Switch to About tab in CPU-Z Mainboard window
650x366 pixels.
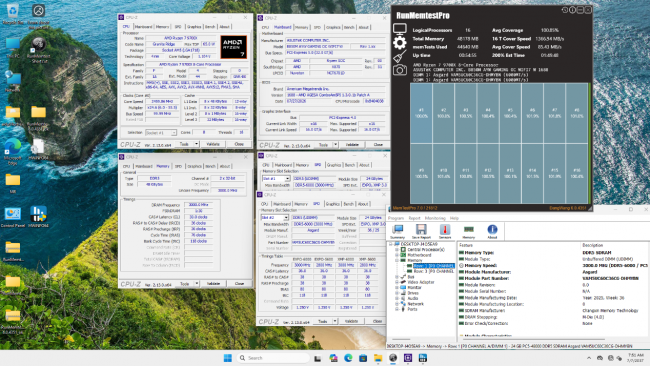pos(364,27)
